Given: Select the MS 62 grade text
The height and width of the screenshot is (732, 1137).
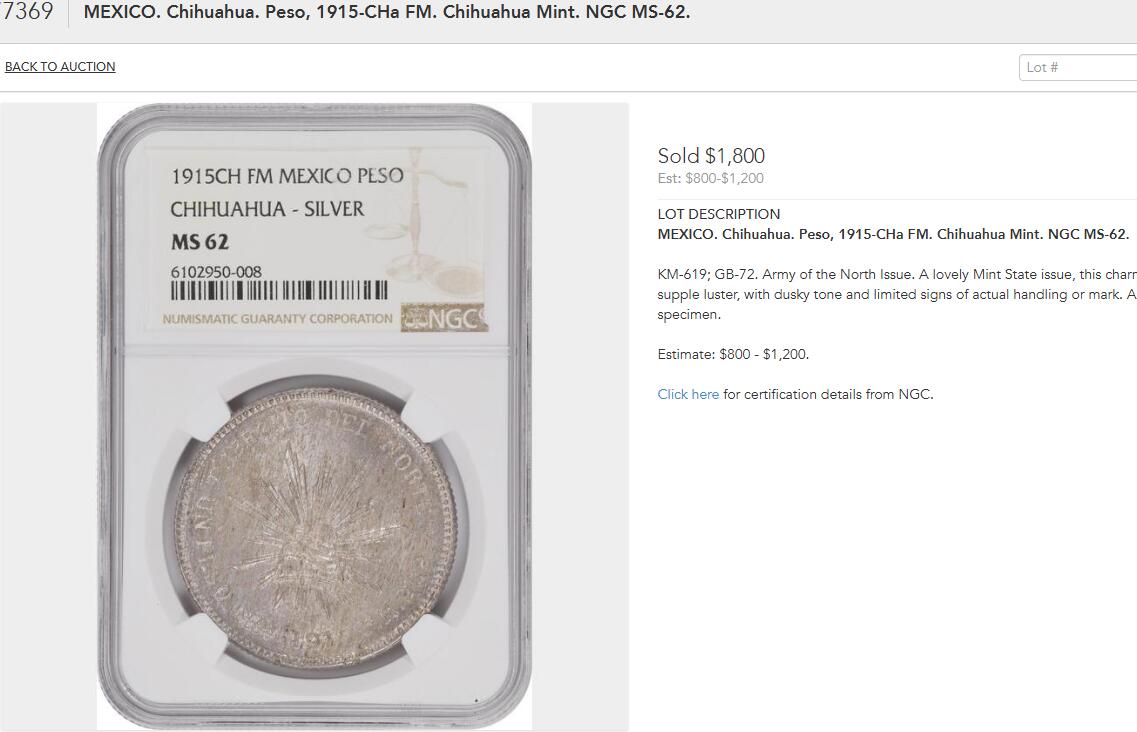Looking at the screenshot, I should [200, 242].
